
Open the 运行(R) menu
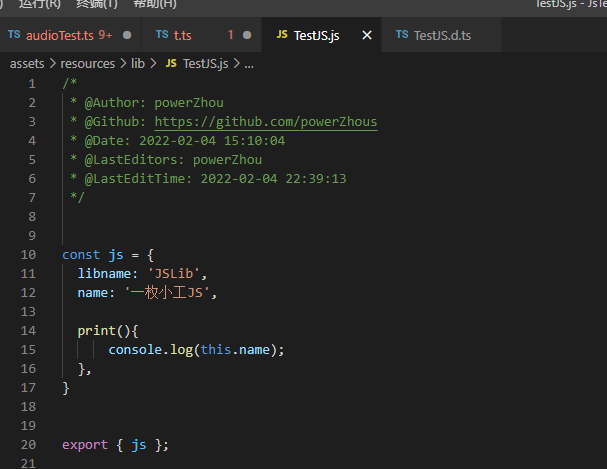tap(40, 4)
